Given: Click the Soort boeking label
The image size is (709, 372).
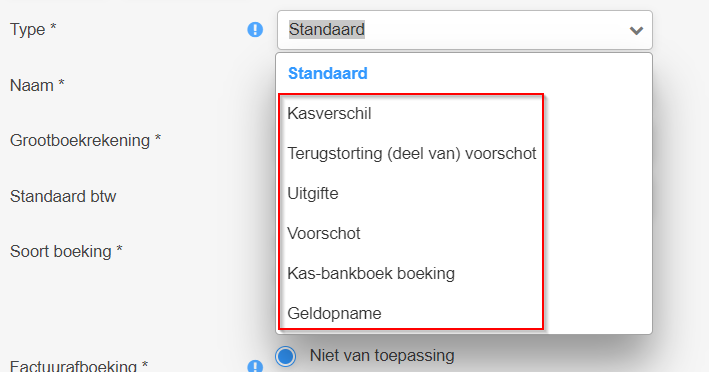Looking at the screenshot, I should (66, 251).
